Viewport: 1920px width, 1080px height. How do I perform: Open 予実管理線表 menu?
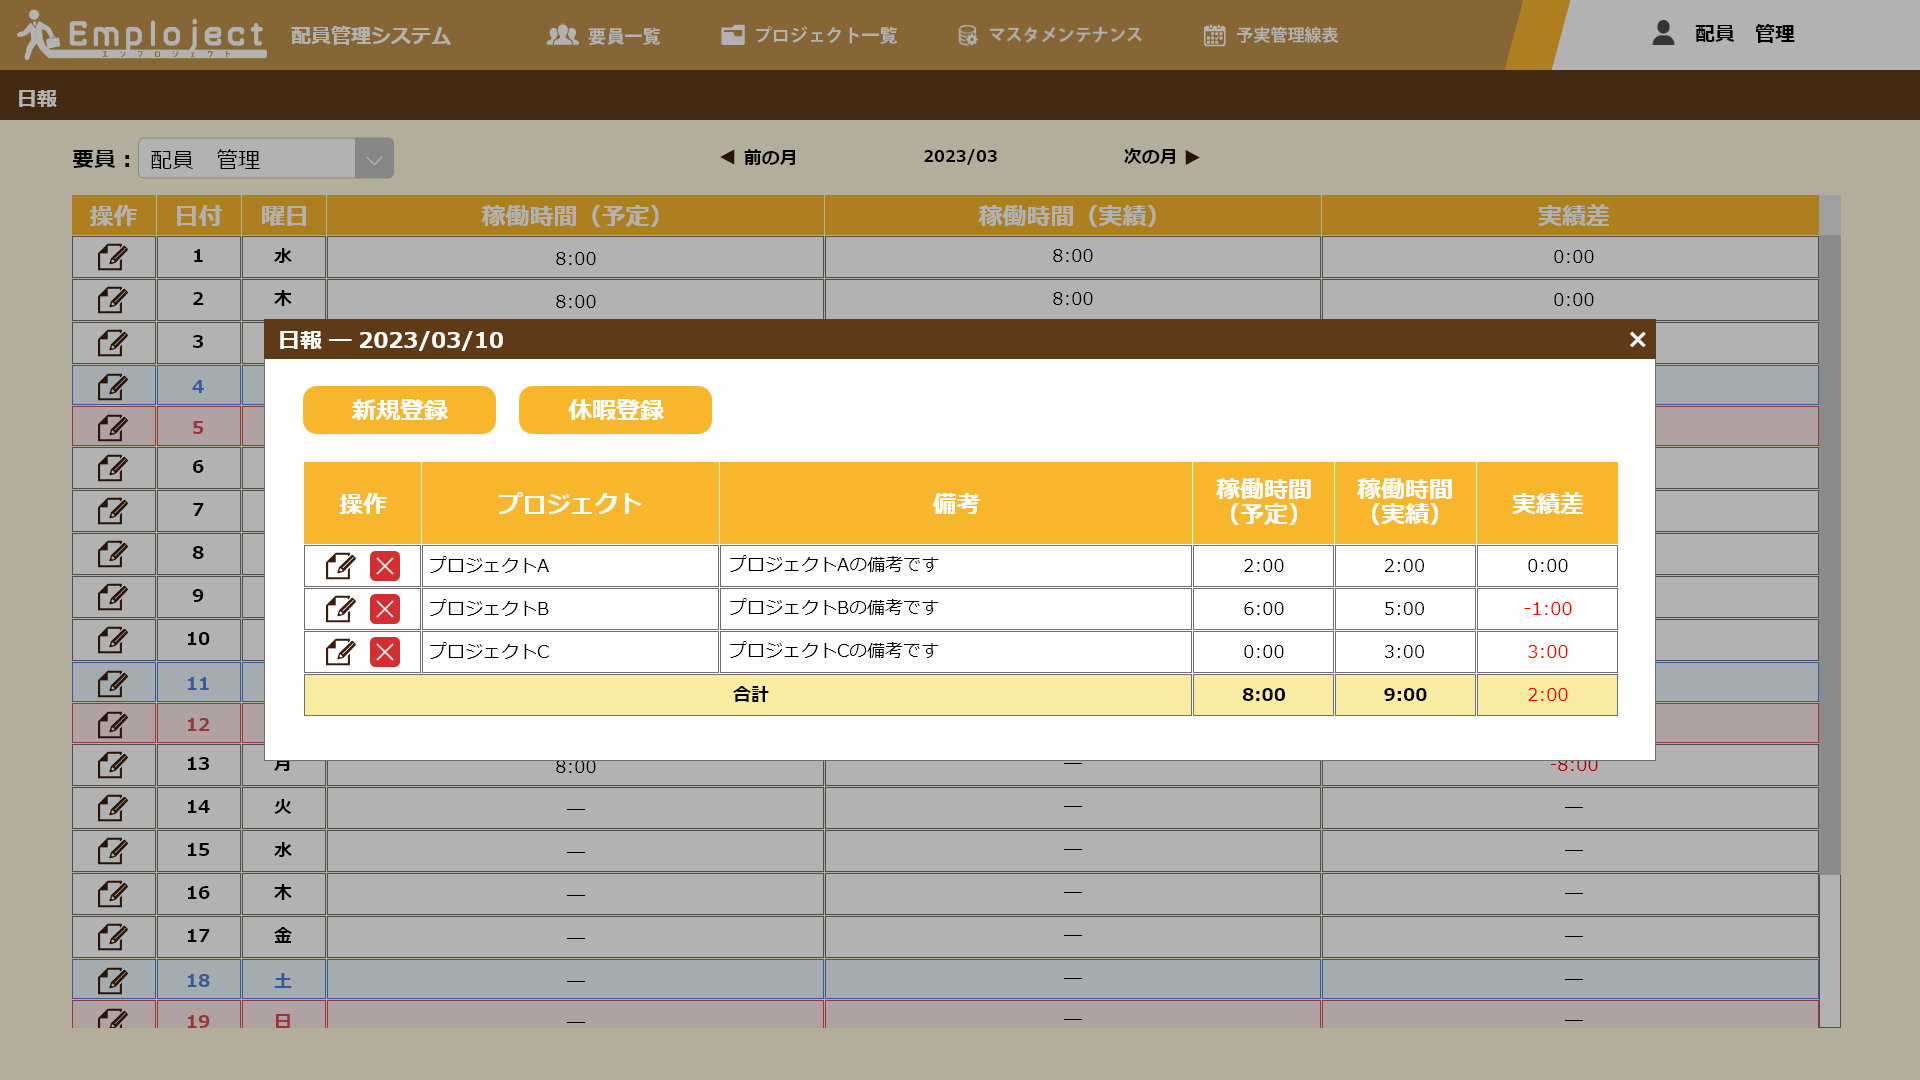1270,36
